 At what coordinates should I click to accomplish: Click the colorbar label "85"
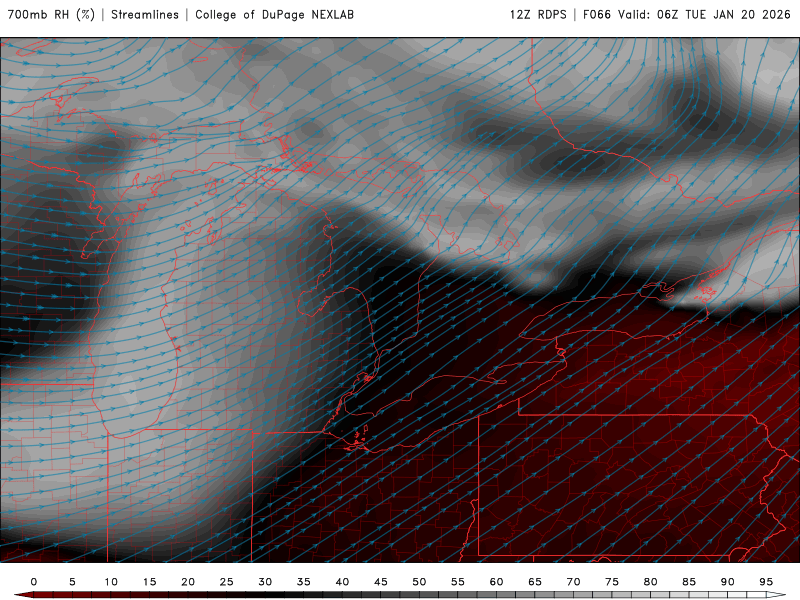click(x=689, y=582)
